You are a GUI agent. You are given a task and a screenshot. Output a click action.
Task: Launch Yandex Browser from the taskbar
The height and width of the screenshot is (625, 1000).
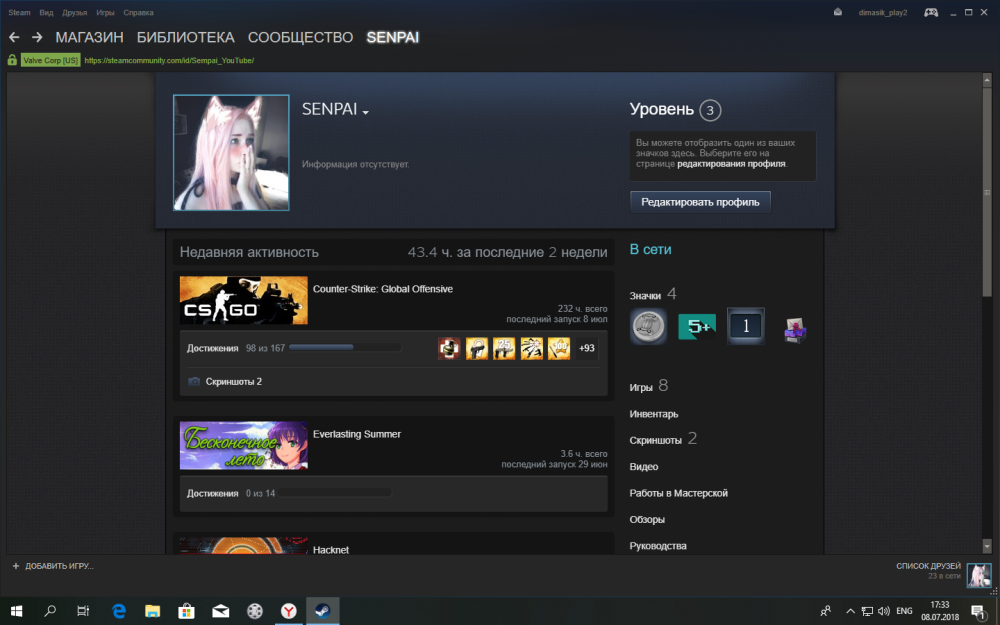tap(289, 611)
